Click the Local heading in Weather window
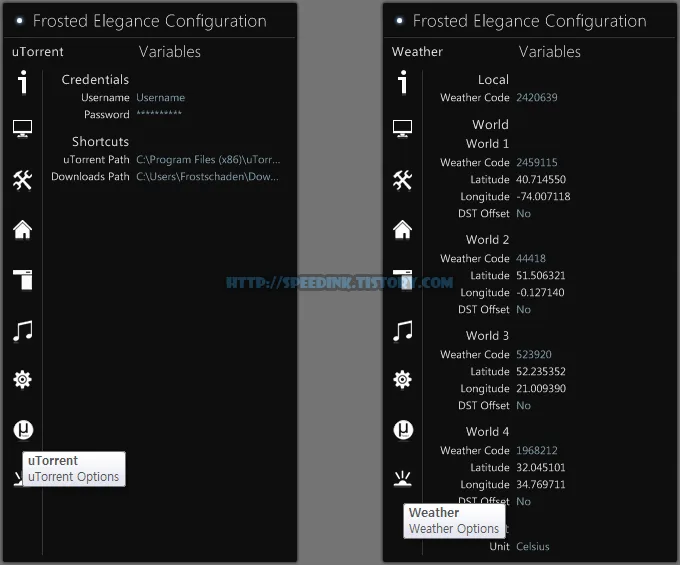The width and height of the screenshot is (680, 565). pos(493,80)
